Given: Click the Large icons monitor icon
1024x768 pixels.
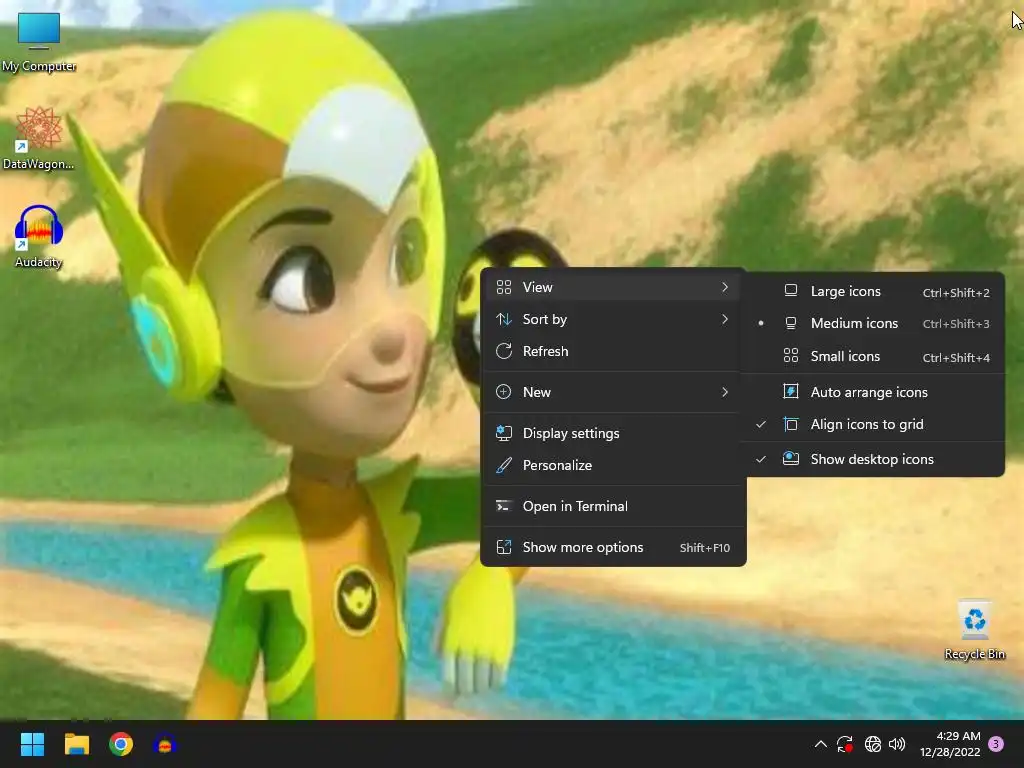Looking at the screenshot, I should click(791, 291).
